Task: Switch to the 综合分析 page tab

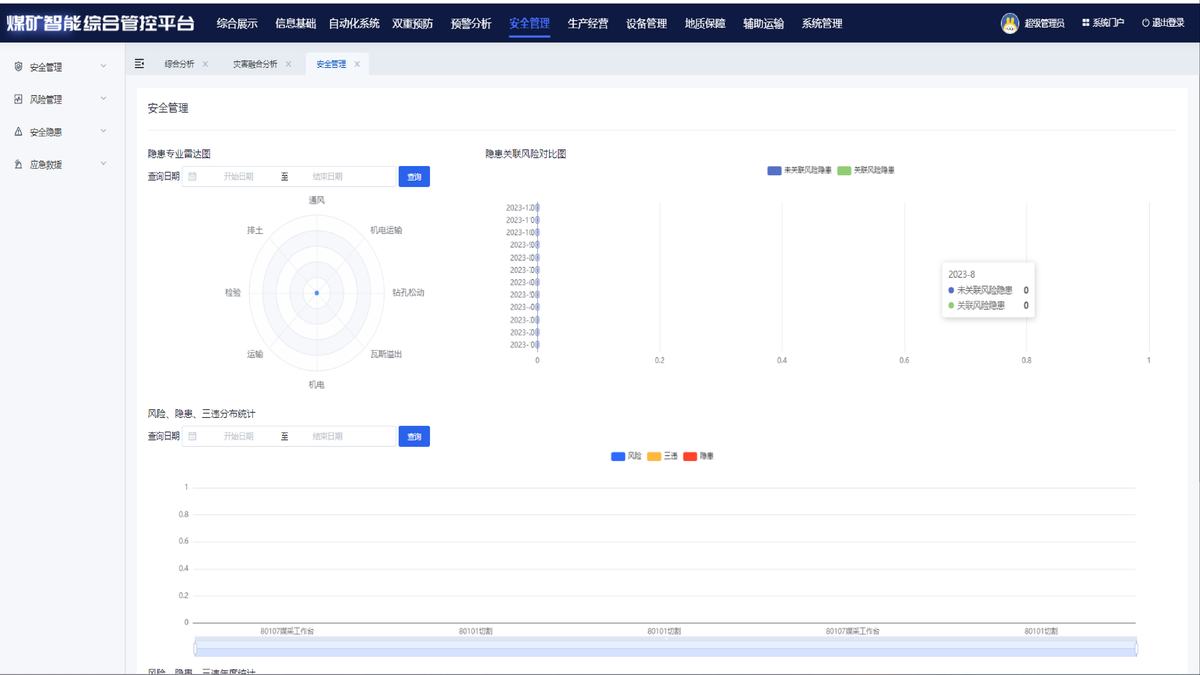Action: tap(180, 64)
